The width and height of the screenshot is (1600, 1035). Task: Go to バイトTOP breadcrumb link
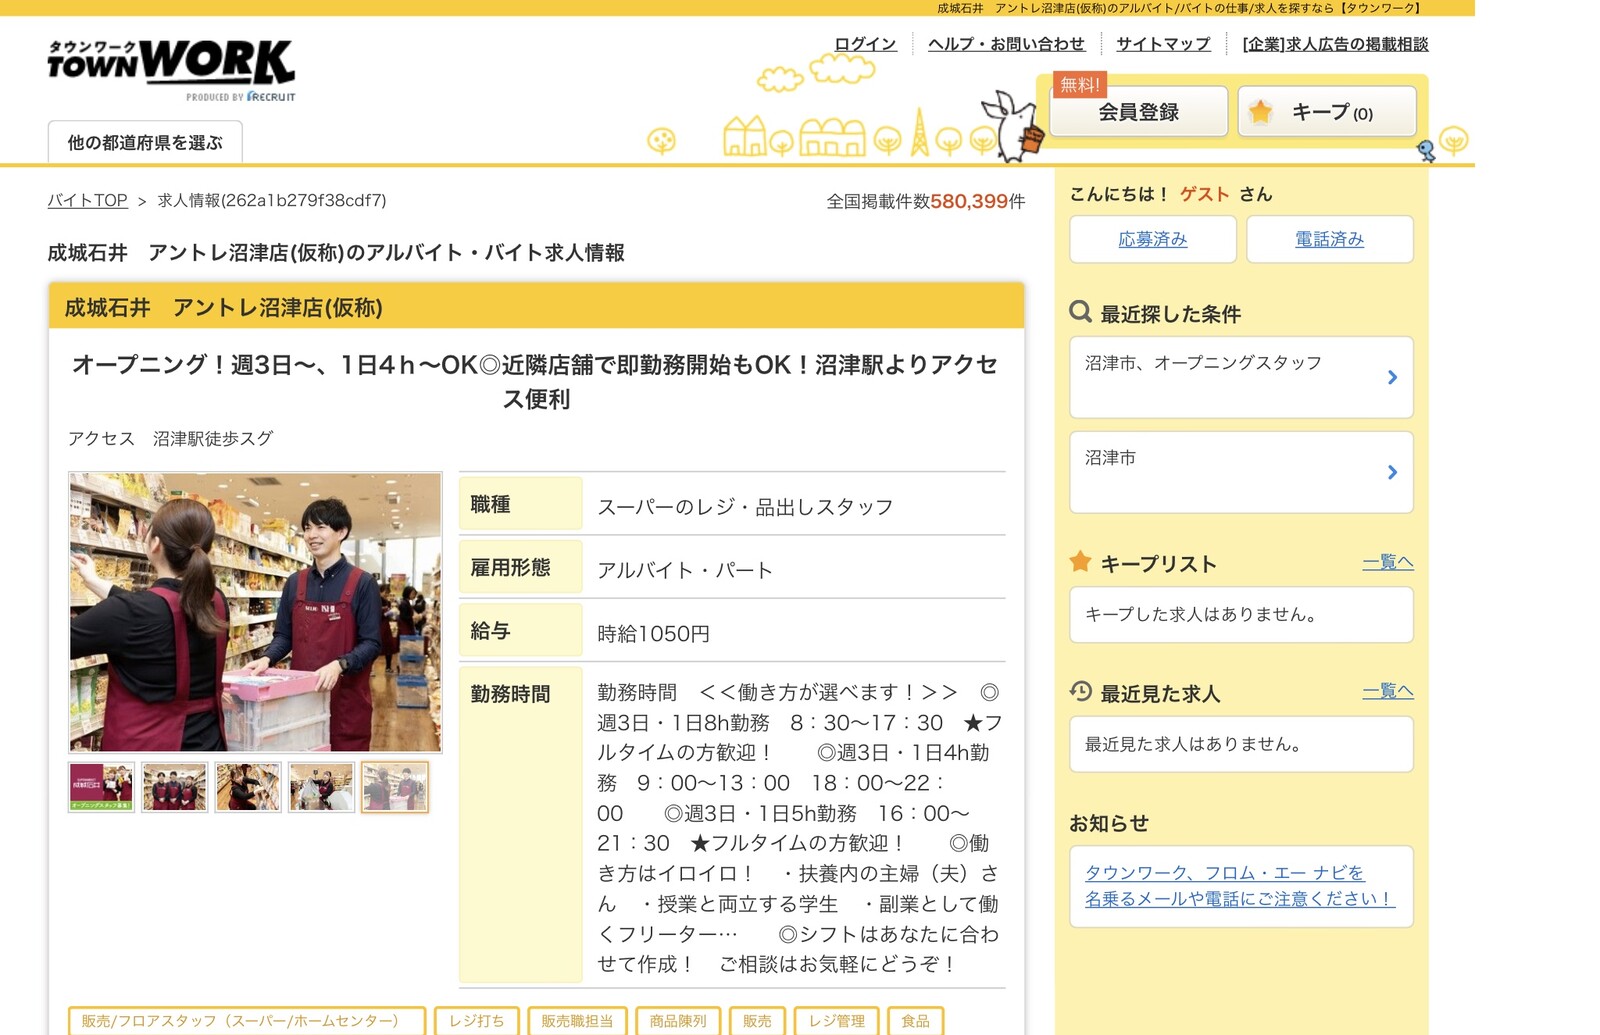[88, 200]
